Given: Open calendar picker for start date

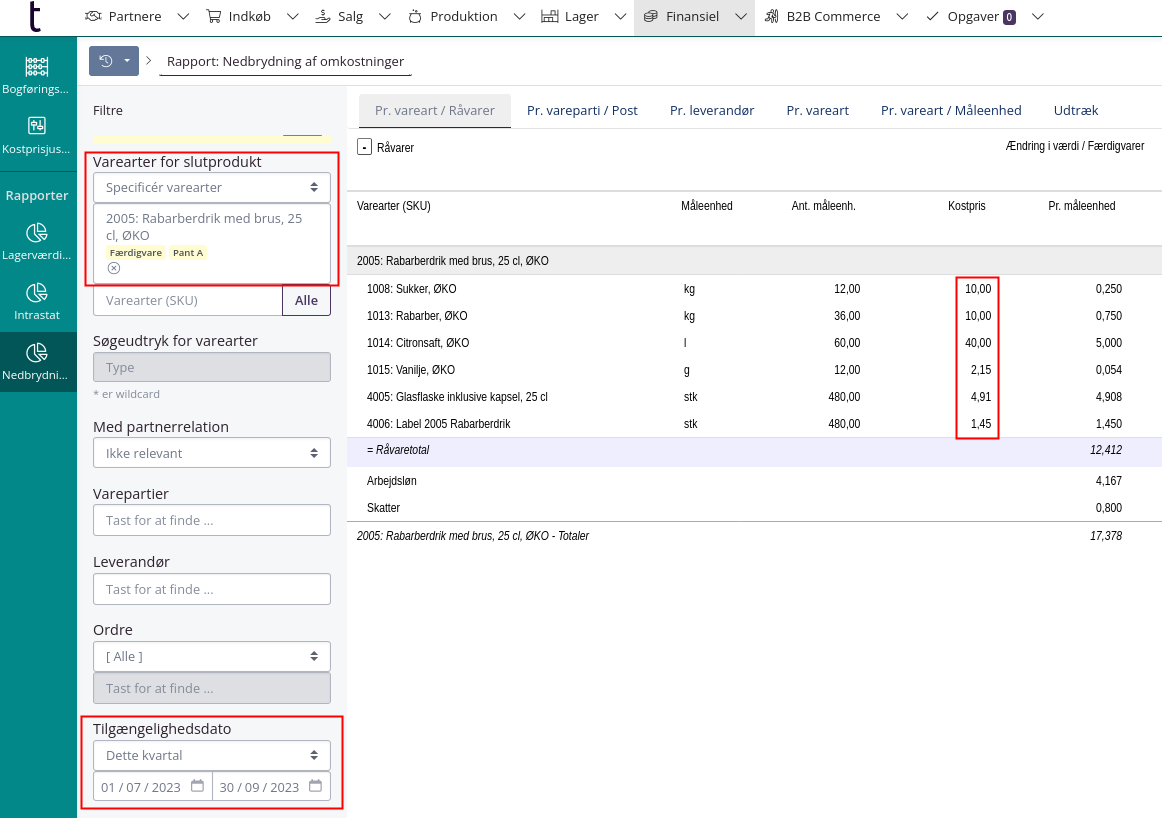Looking at the screenshot, I should pos(197,786).
